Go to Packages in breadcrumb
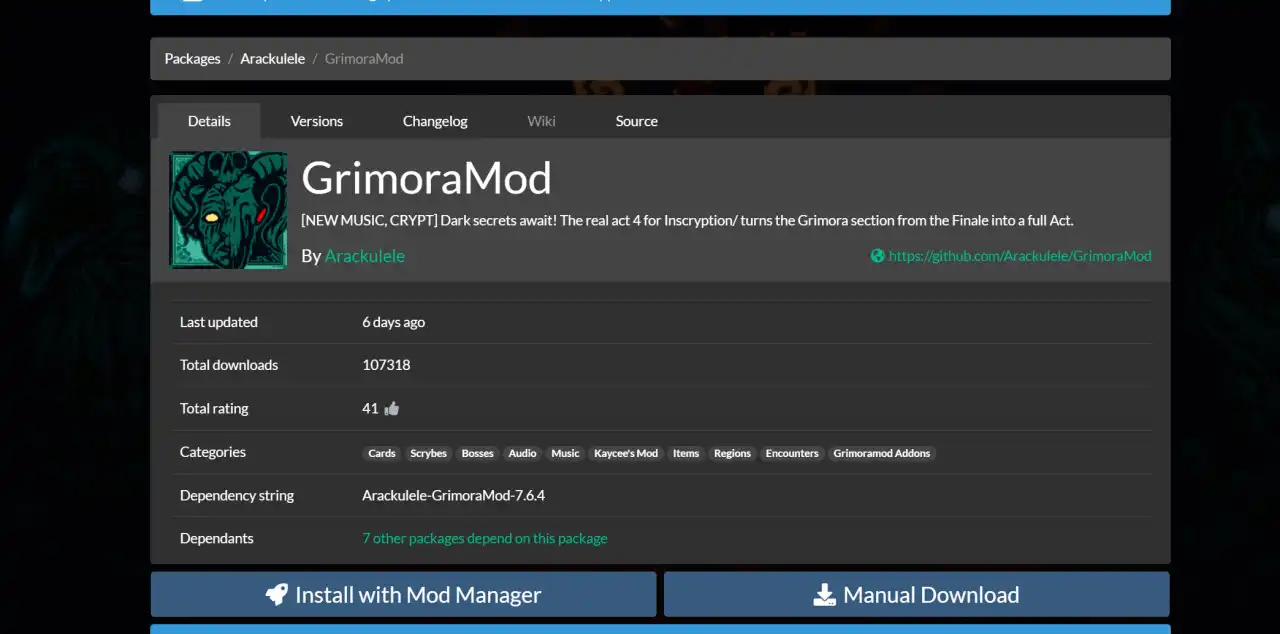Viewport: 1280px width, 634px height. 192,59
